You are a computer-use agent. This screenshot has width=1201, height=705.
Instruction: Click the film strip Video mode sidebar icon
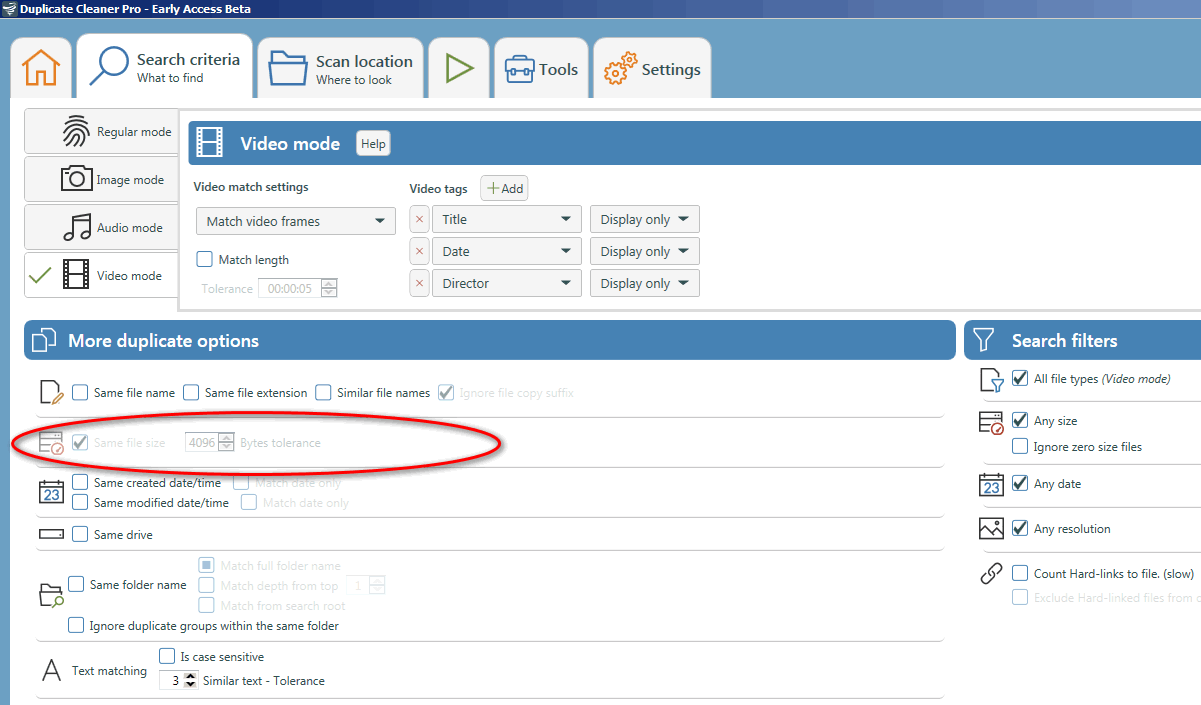[x=76, y=274]
